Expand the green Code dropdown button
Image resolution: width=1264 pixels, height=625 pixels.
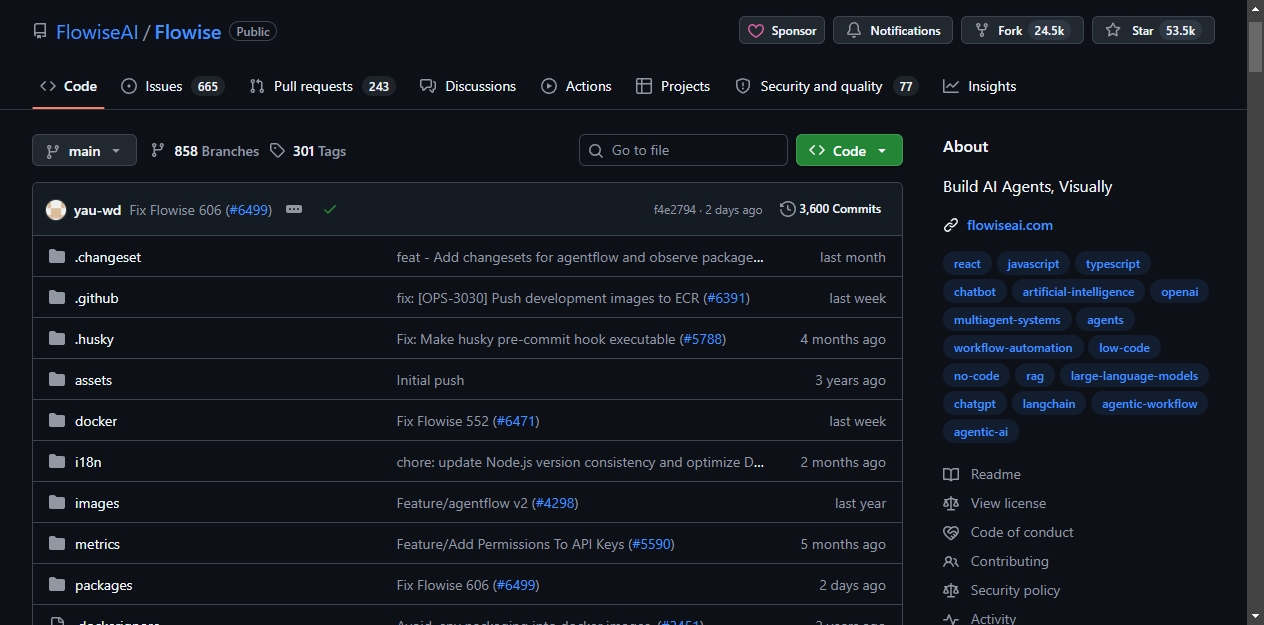coord(849,150)
